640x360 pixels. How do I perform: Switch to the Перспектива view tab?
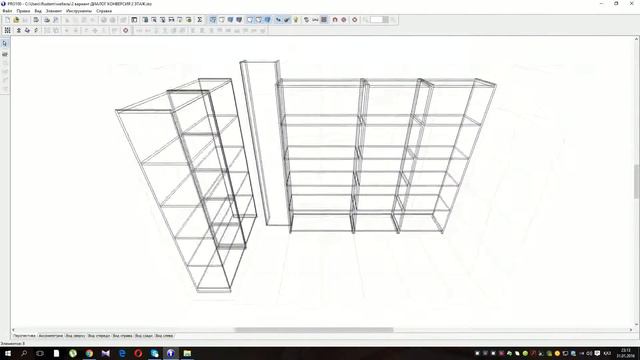pos(24,336)
